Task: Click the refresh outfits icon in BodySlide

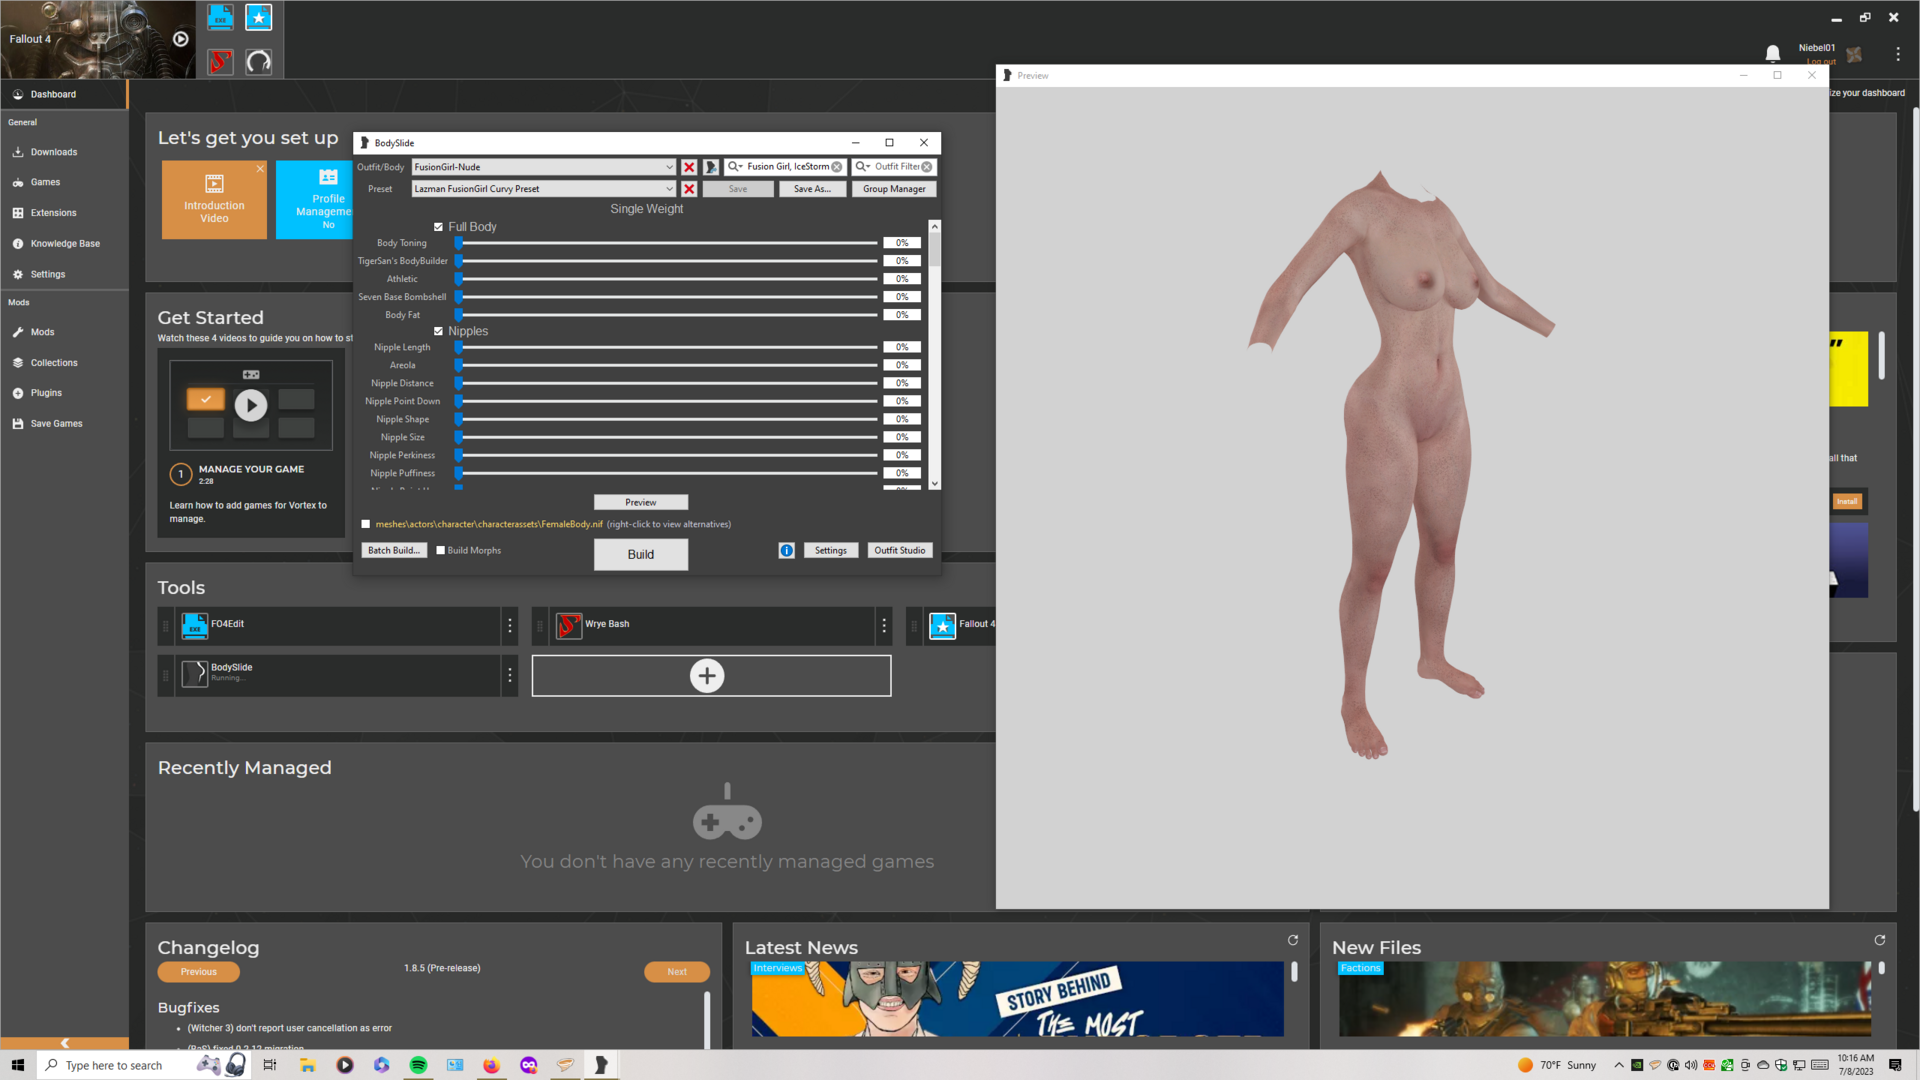Action: [711, 167]
